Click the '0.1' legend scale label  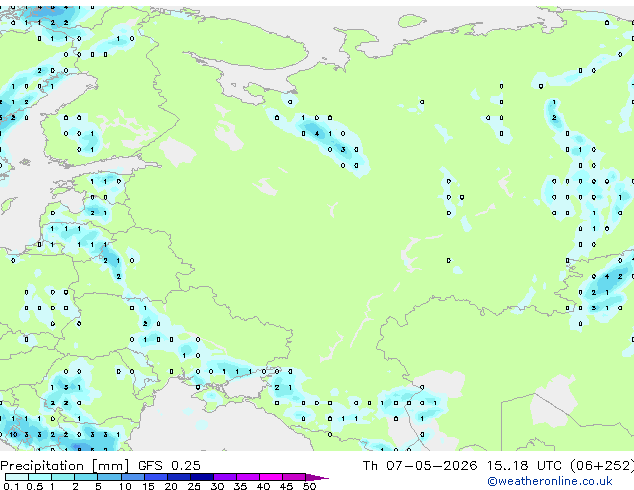(11, 486)
